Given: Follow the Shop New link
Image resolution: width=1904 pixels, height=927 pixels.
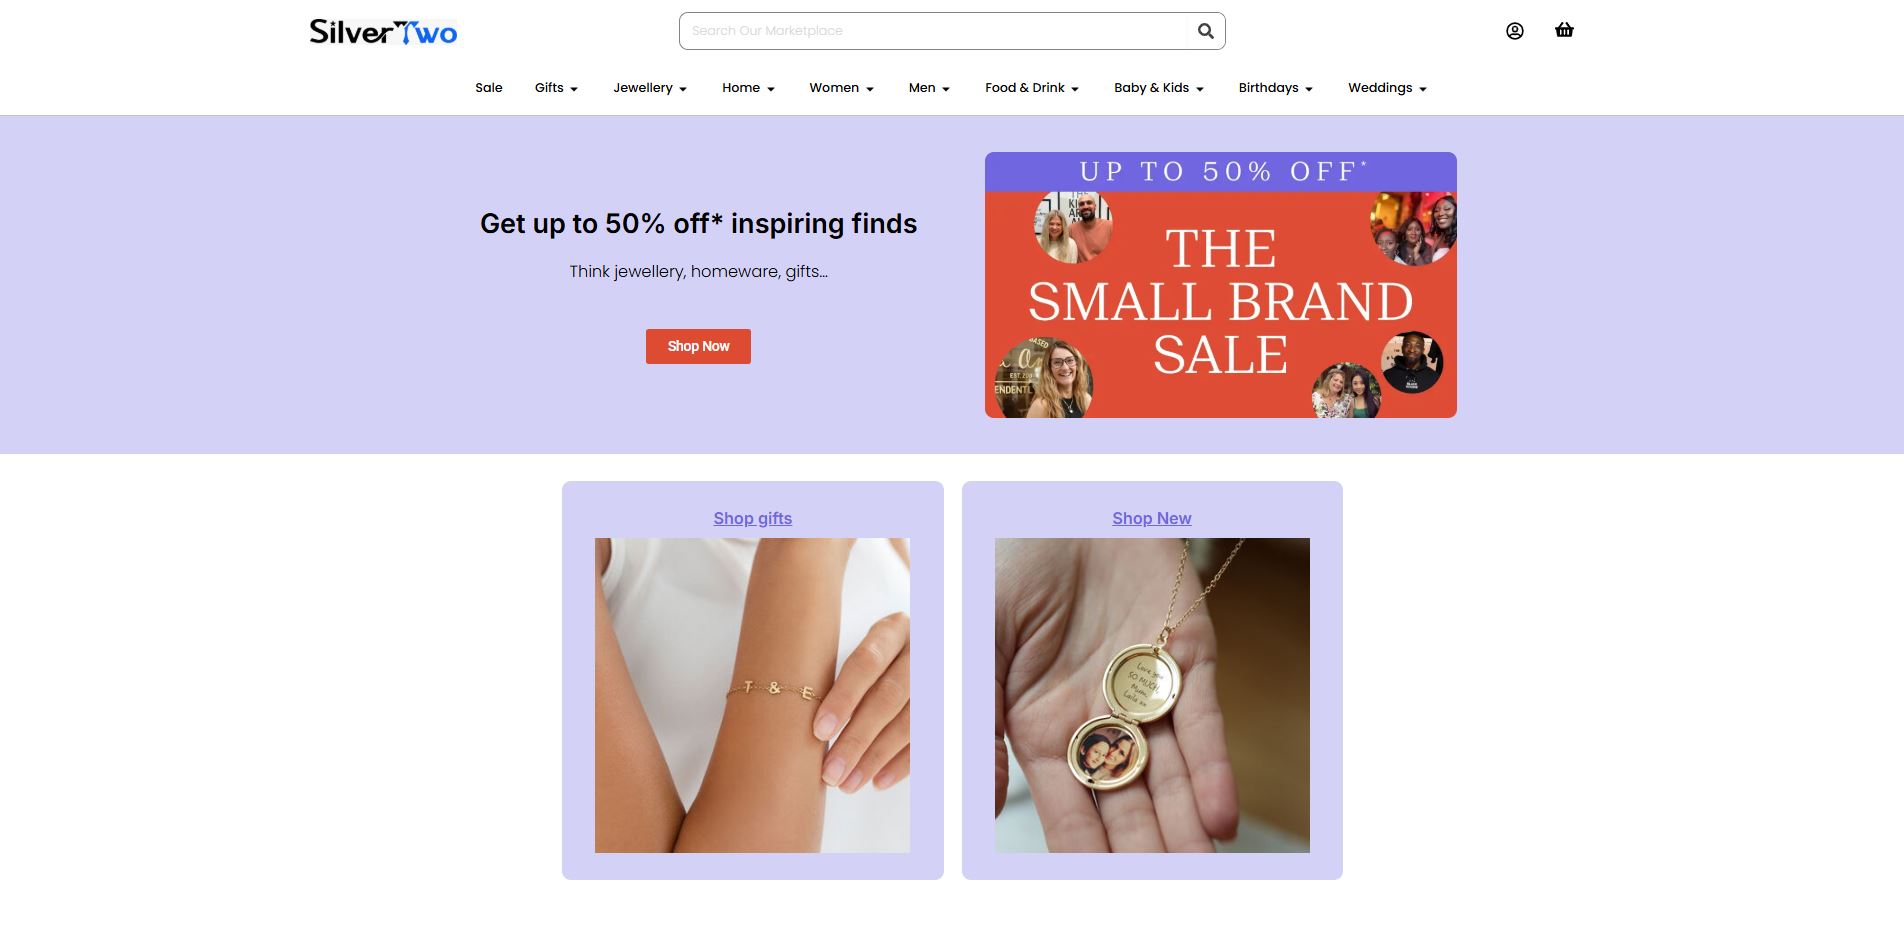Looking at the screenshot, I should (1152, 518).
